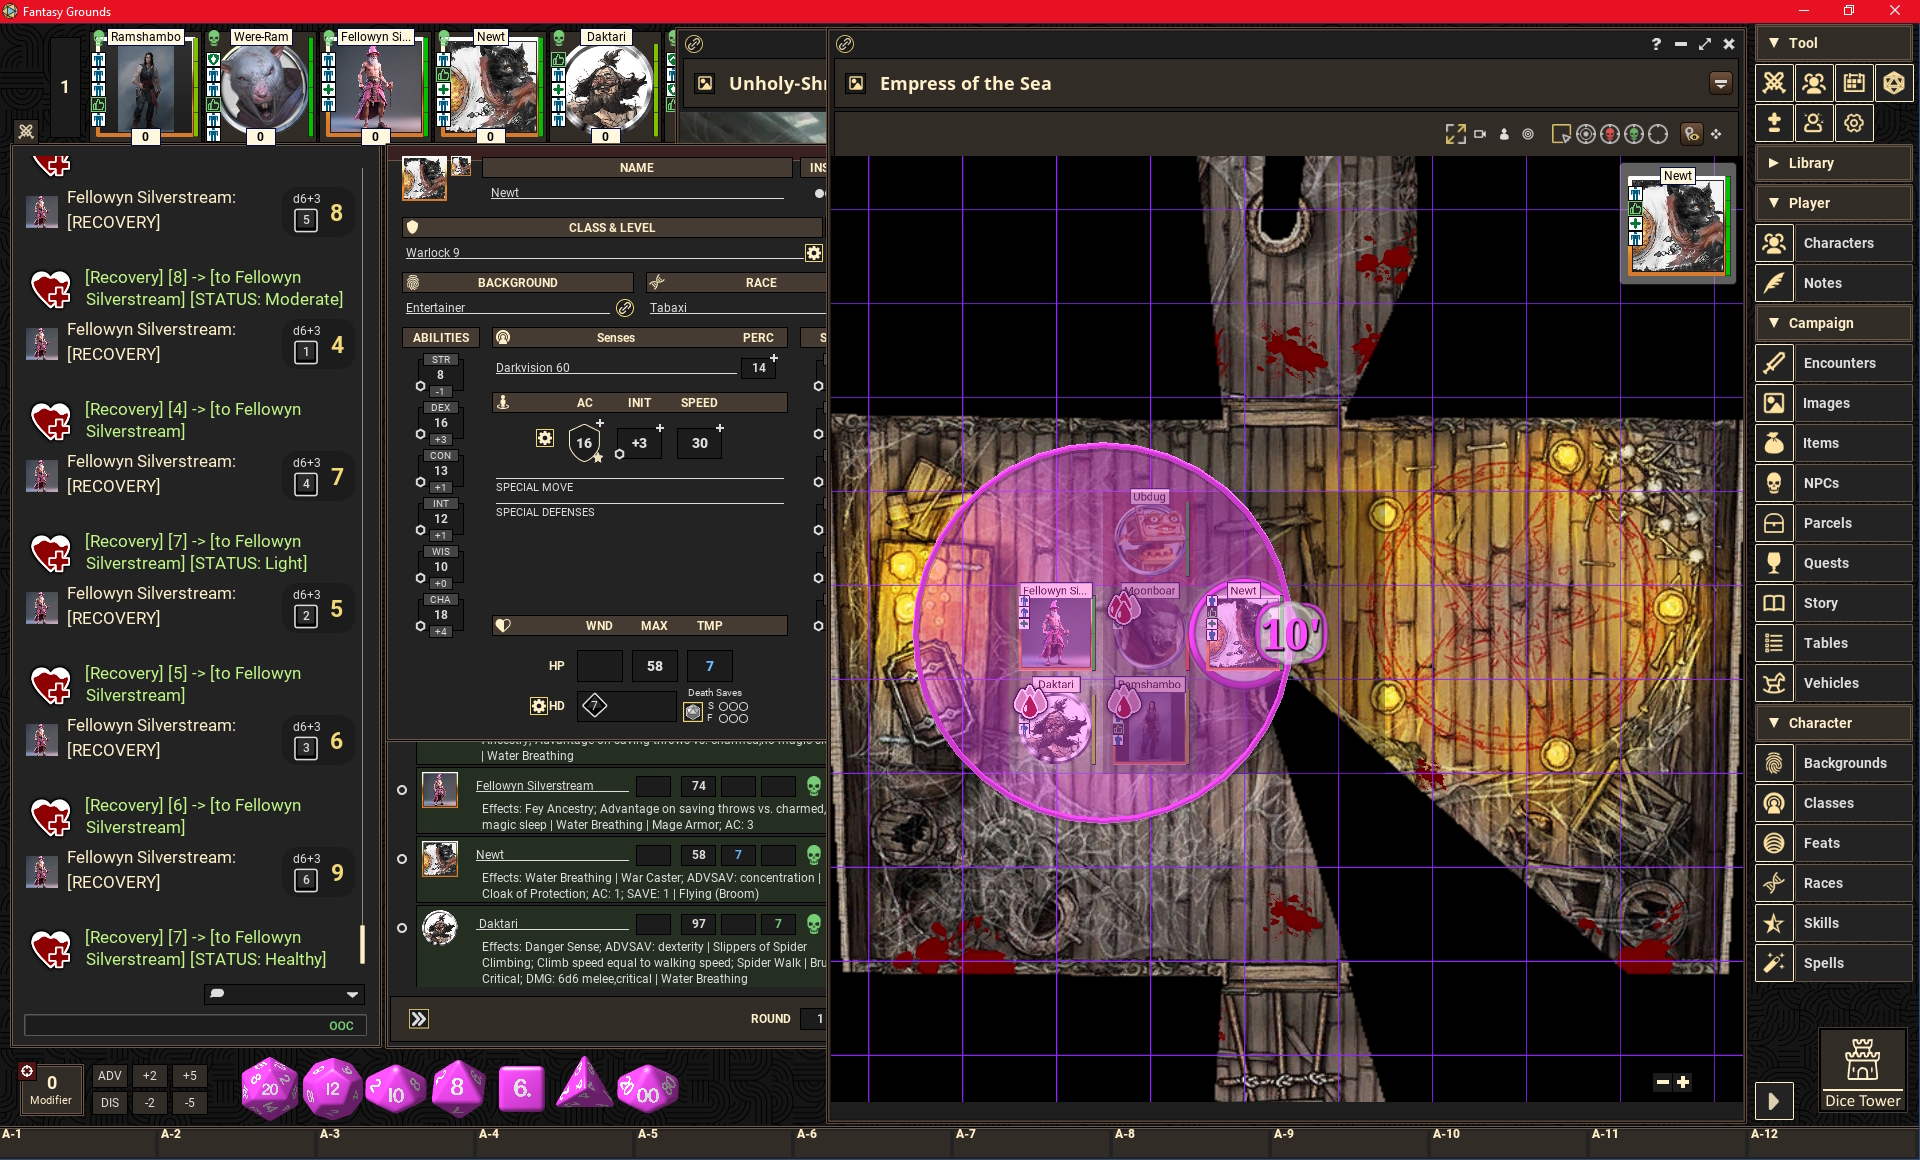
Task: Click the hit dice HD gear icon
Action: (539, 706)
